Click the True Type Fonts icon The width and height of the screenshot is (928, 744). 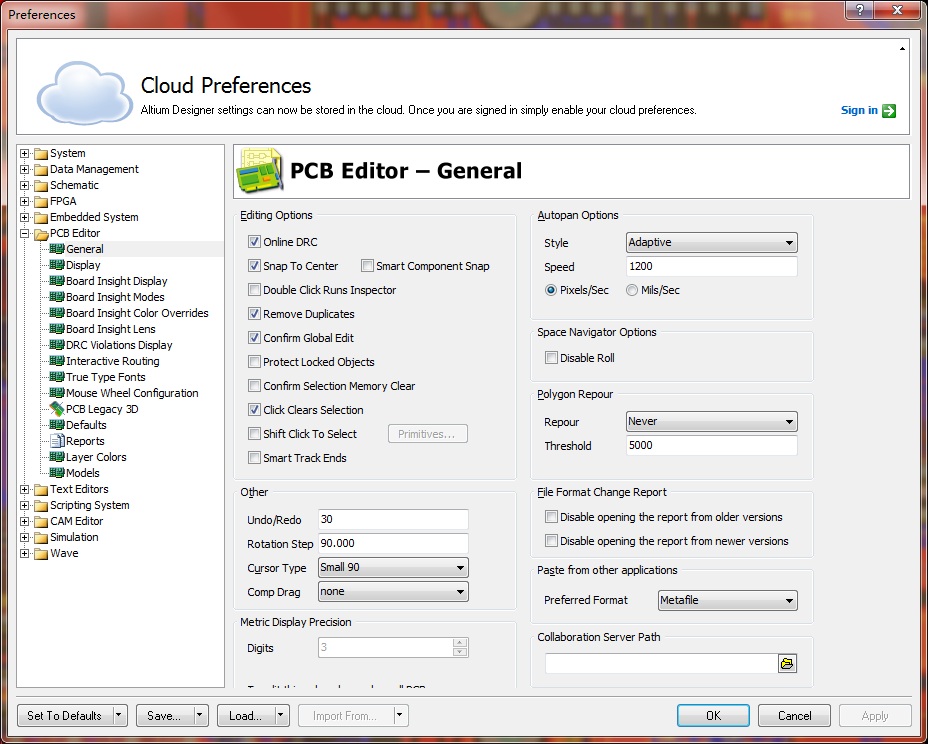coord(57,377)
